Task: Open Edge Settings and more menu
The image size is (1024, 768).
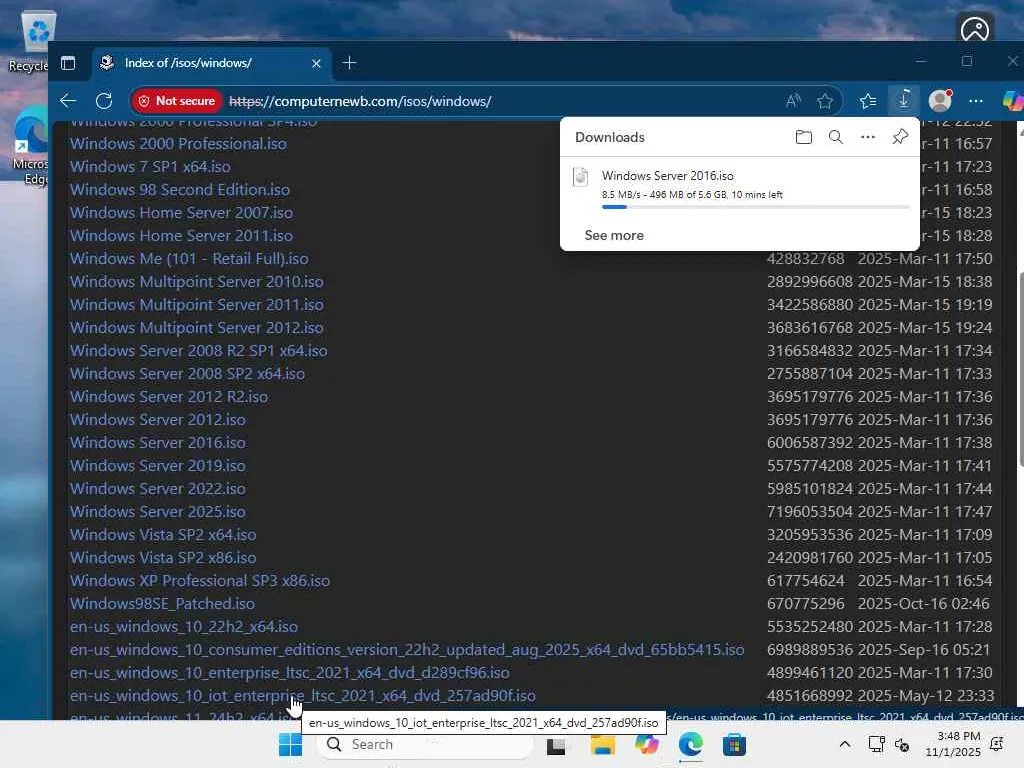Action: point(976,101)
